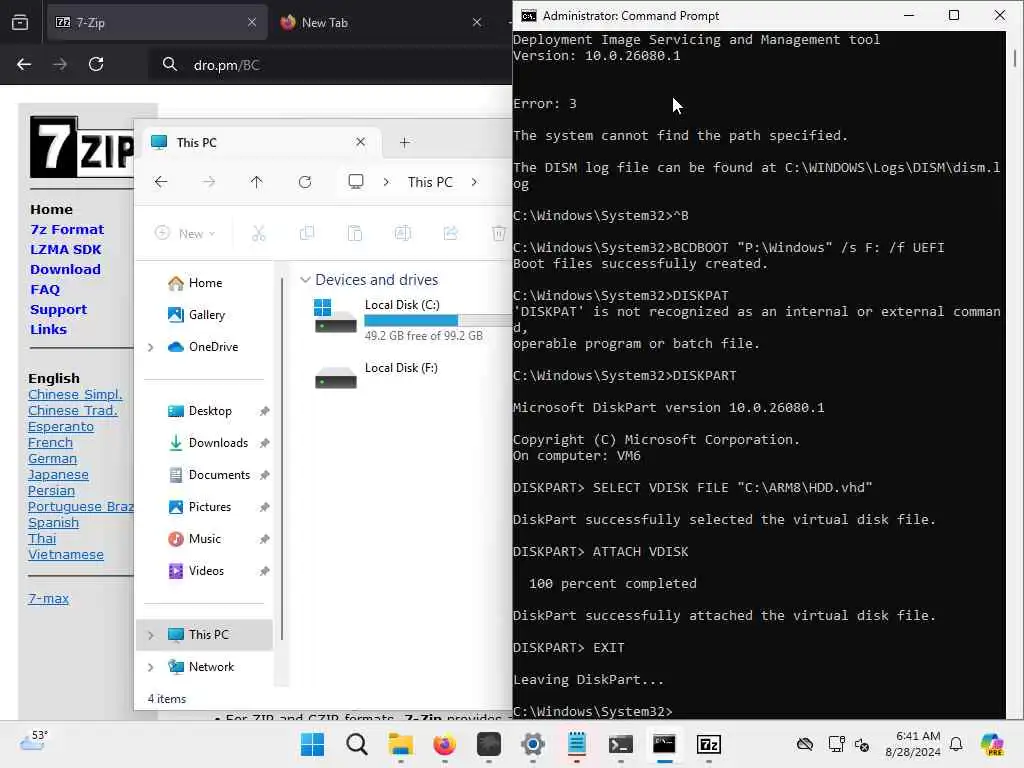Click chevron before This PC in address bar
1024x768 pixels.
point(387,182)
